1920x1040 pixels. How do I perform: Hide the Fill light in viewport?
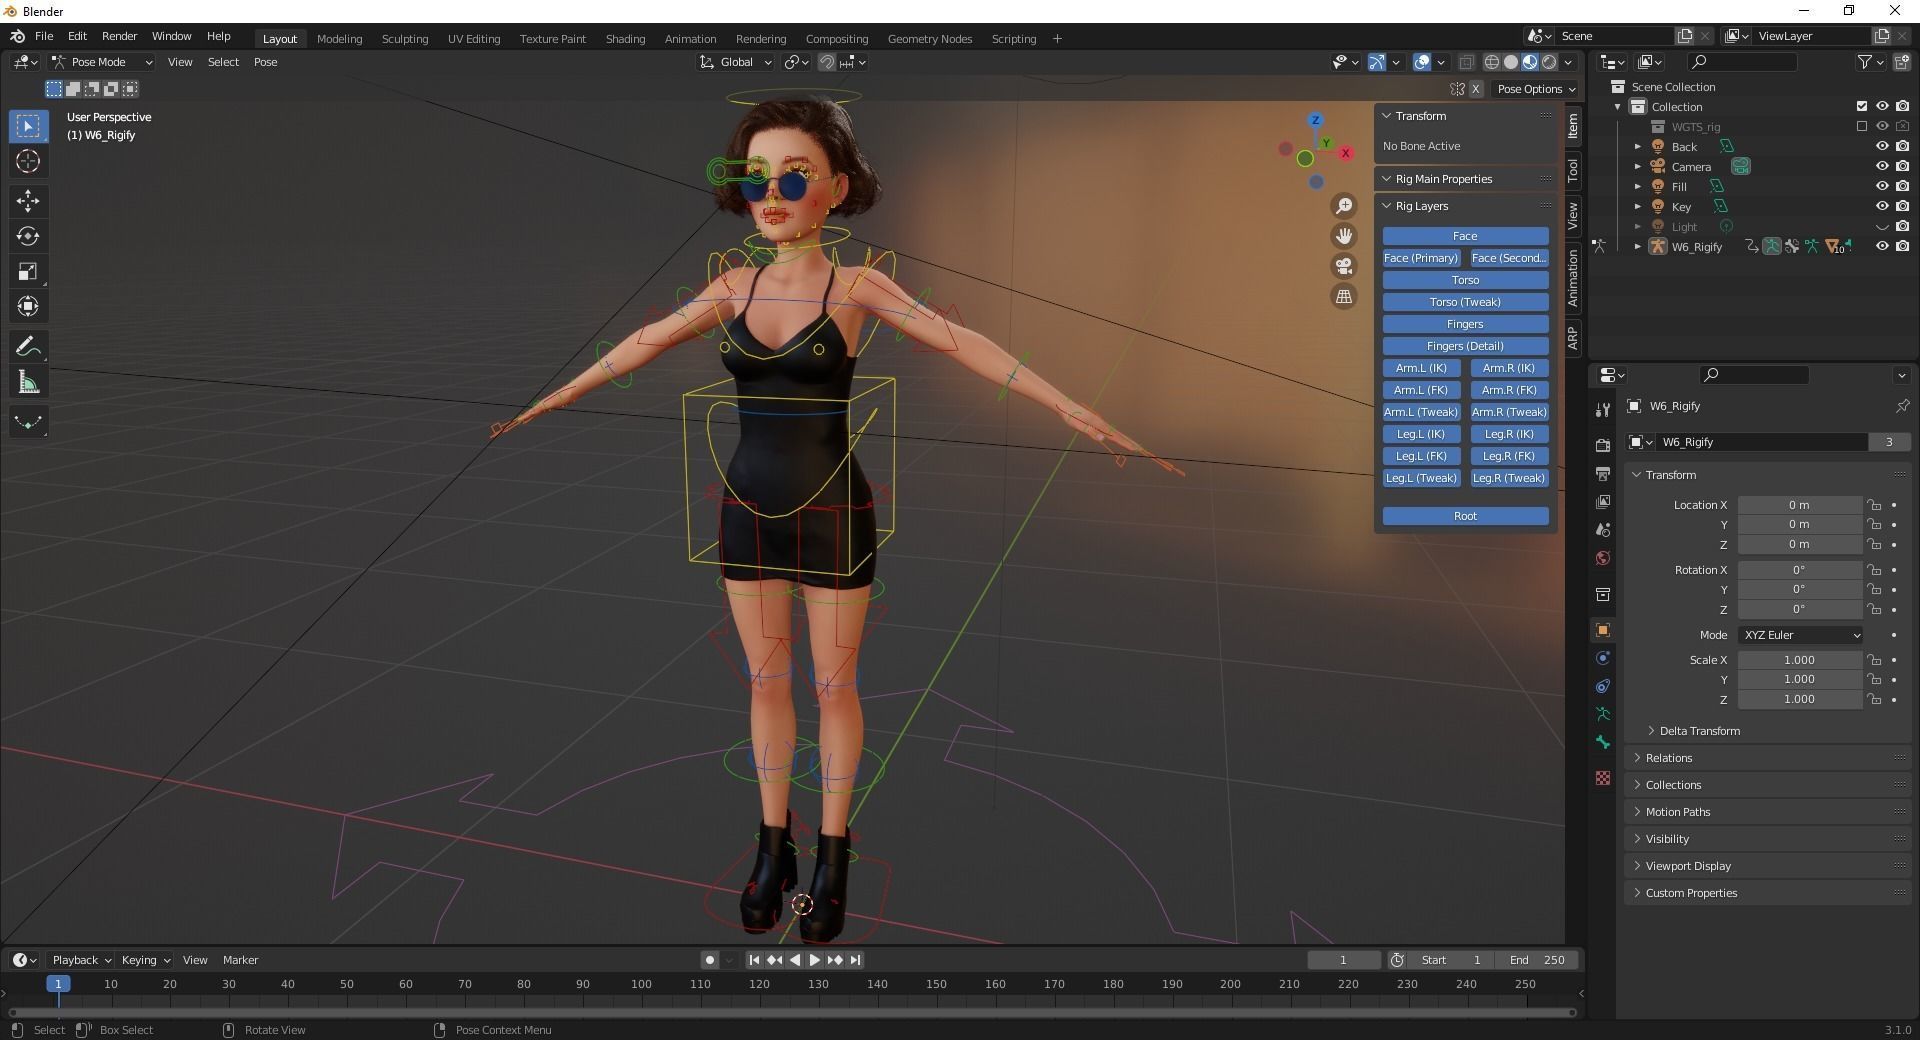(1882, 186)
